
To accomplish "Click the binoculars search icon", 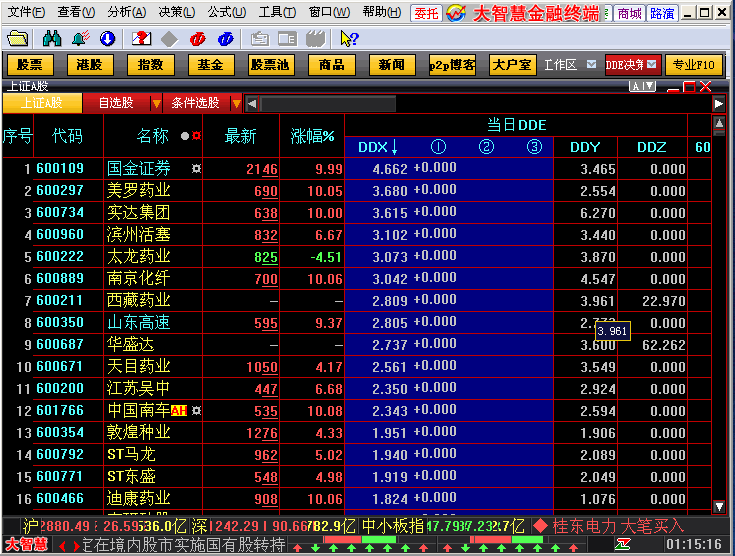I will [52, 38].
